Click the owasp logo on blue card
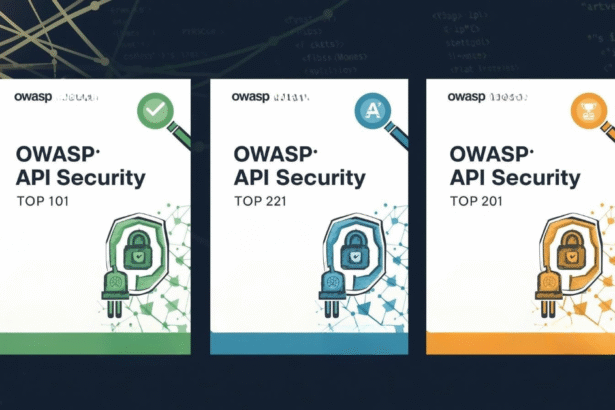The height and width of the screenshot is (410, 615). 250,97
